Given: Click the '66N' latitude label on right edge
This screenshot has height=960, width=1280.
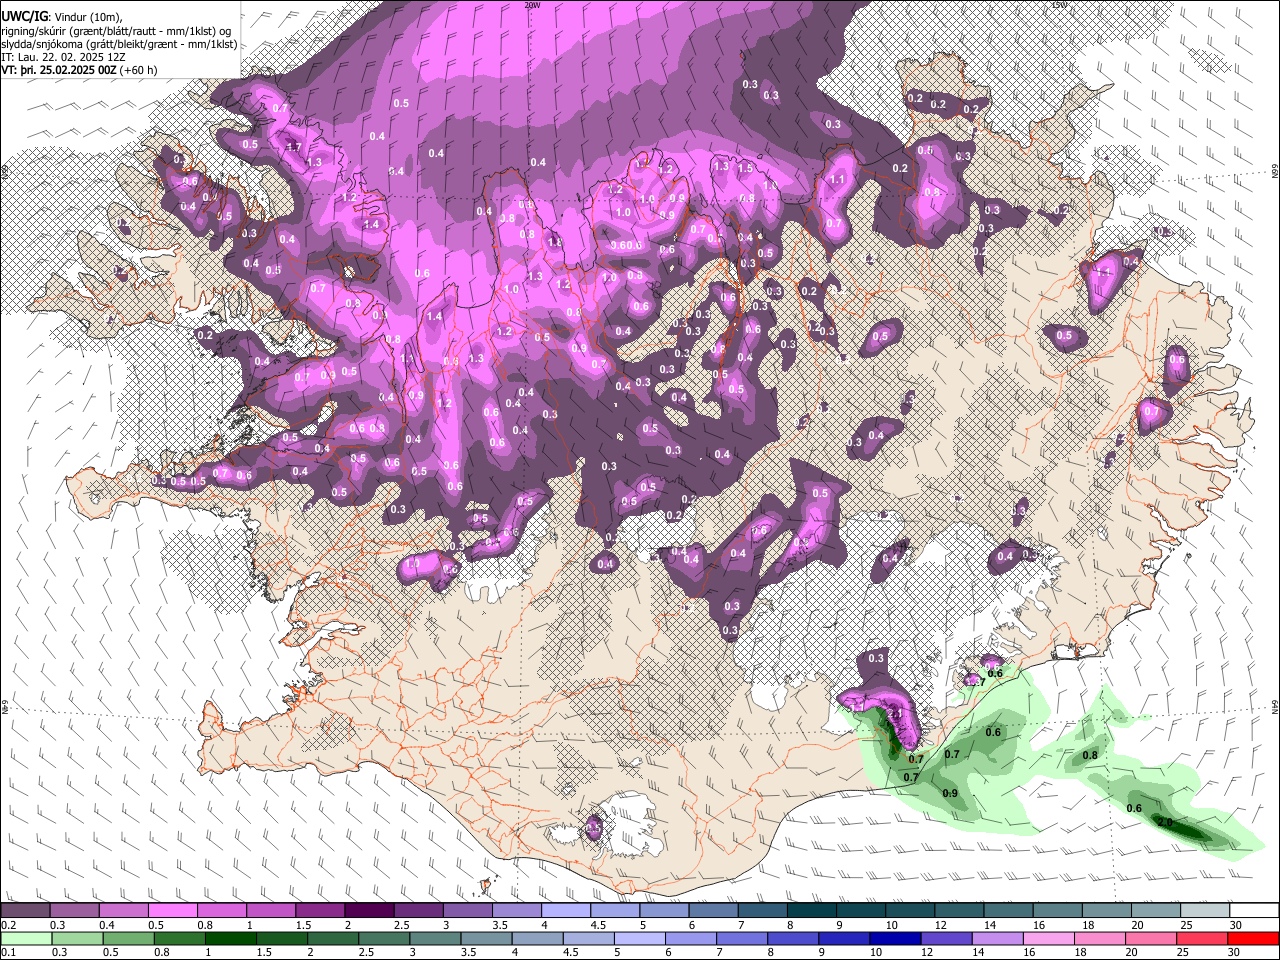Looking at the screenshot, I should coord(1274,171).
